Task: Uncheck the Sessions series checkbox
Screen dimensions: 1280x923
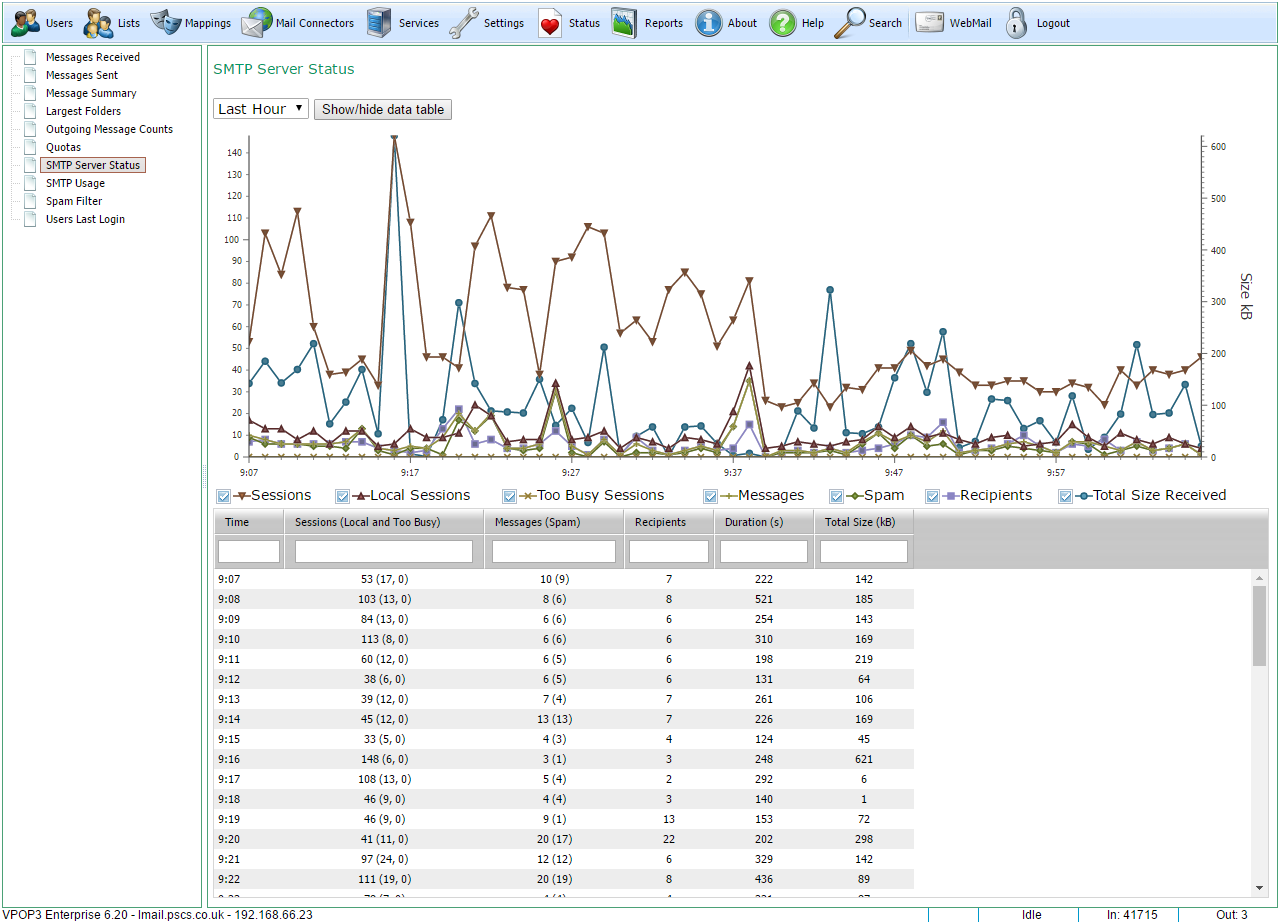Action: point(224,496)
